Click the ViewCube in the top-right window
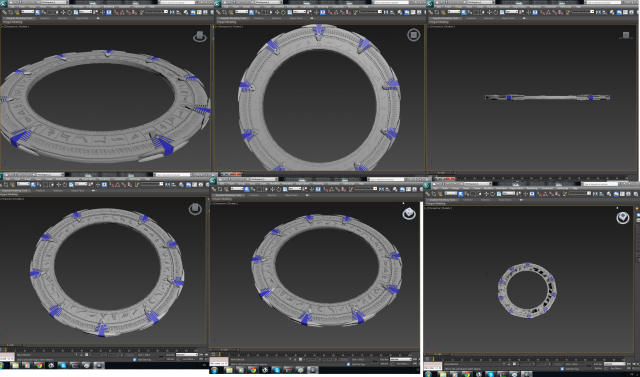Image resolution: width=640 pixels, height=377 pixels. pos(626,35)
